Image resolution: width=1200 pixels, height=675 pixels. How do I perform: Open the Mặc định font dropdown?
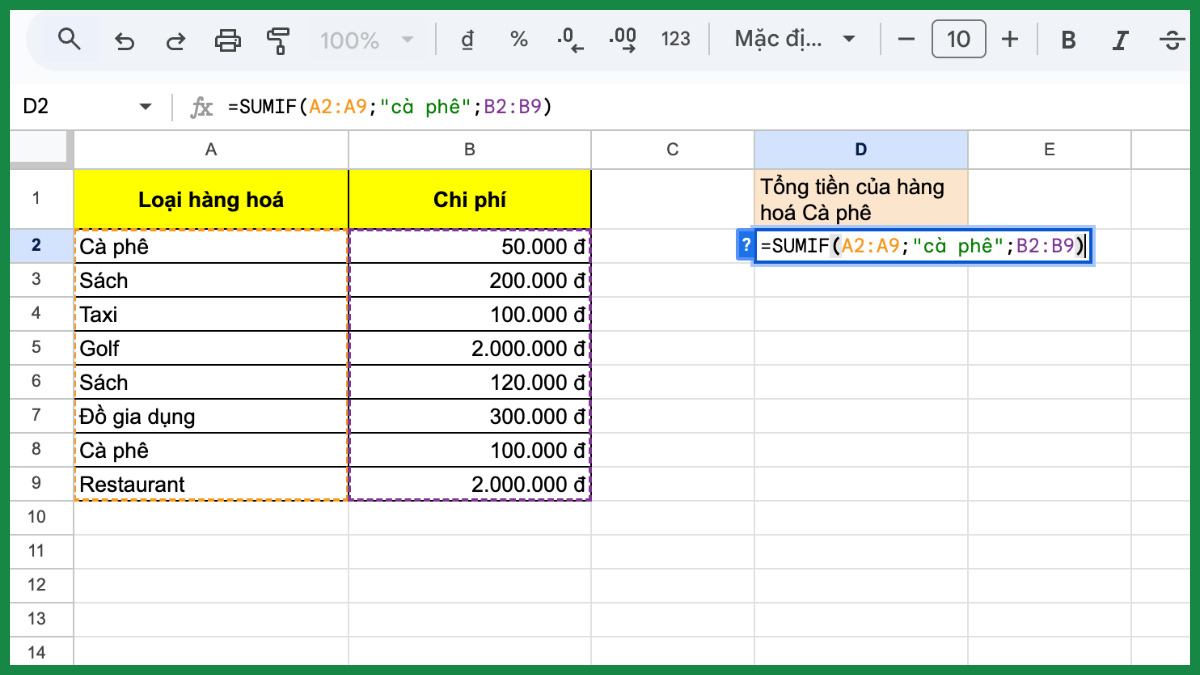click(795, 40)
